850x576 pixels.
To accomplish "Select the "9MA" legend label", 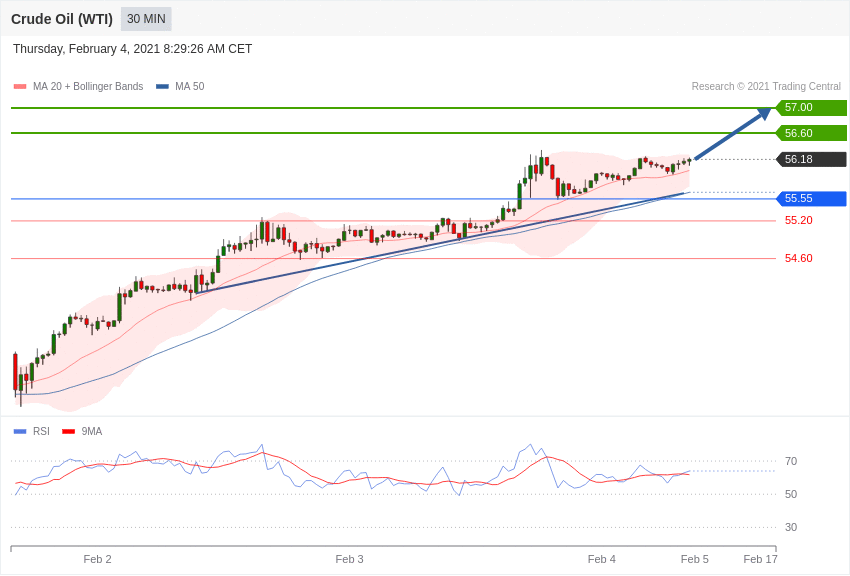I will (x=92, y=432).
